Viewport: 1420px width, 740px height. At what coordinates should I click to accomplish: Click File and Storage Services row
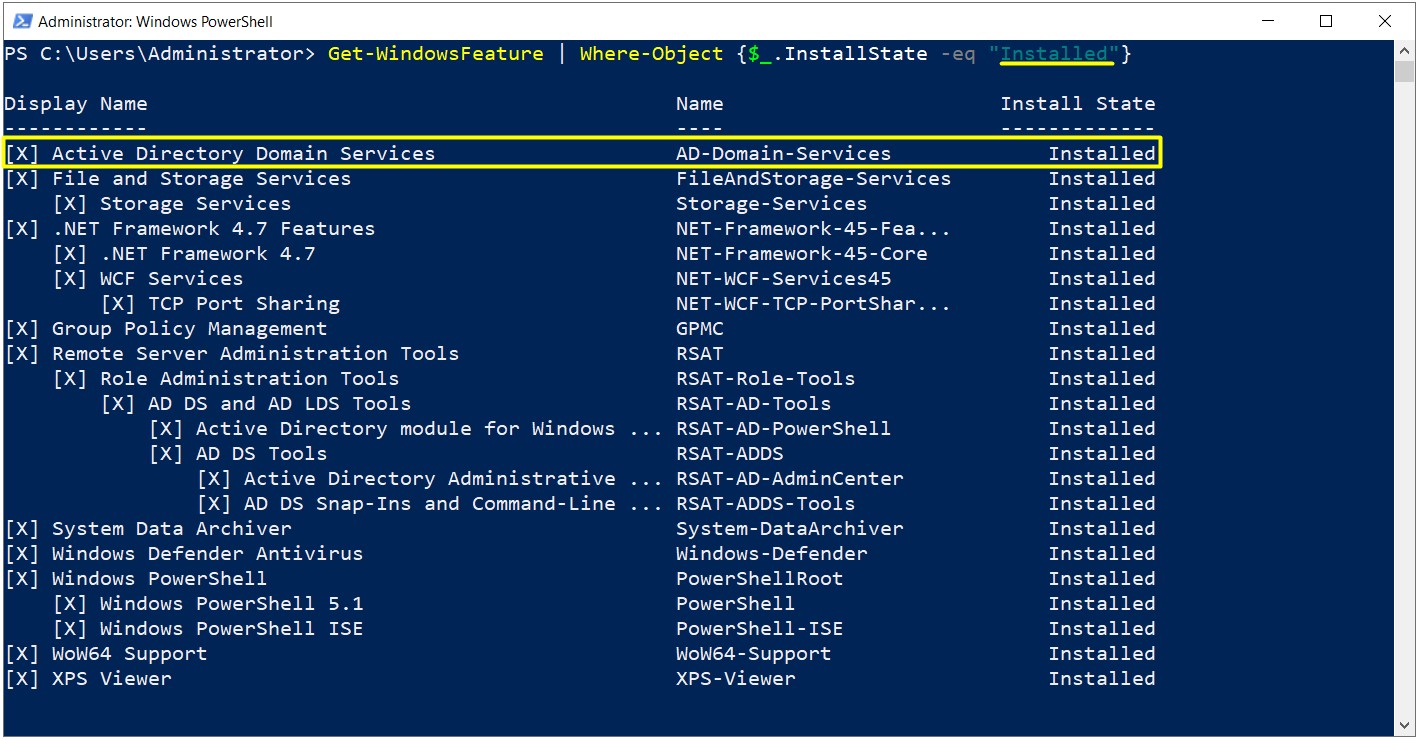pos(580,179)
